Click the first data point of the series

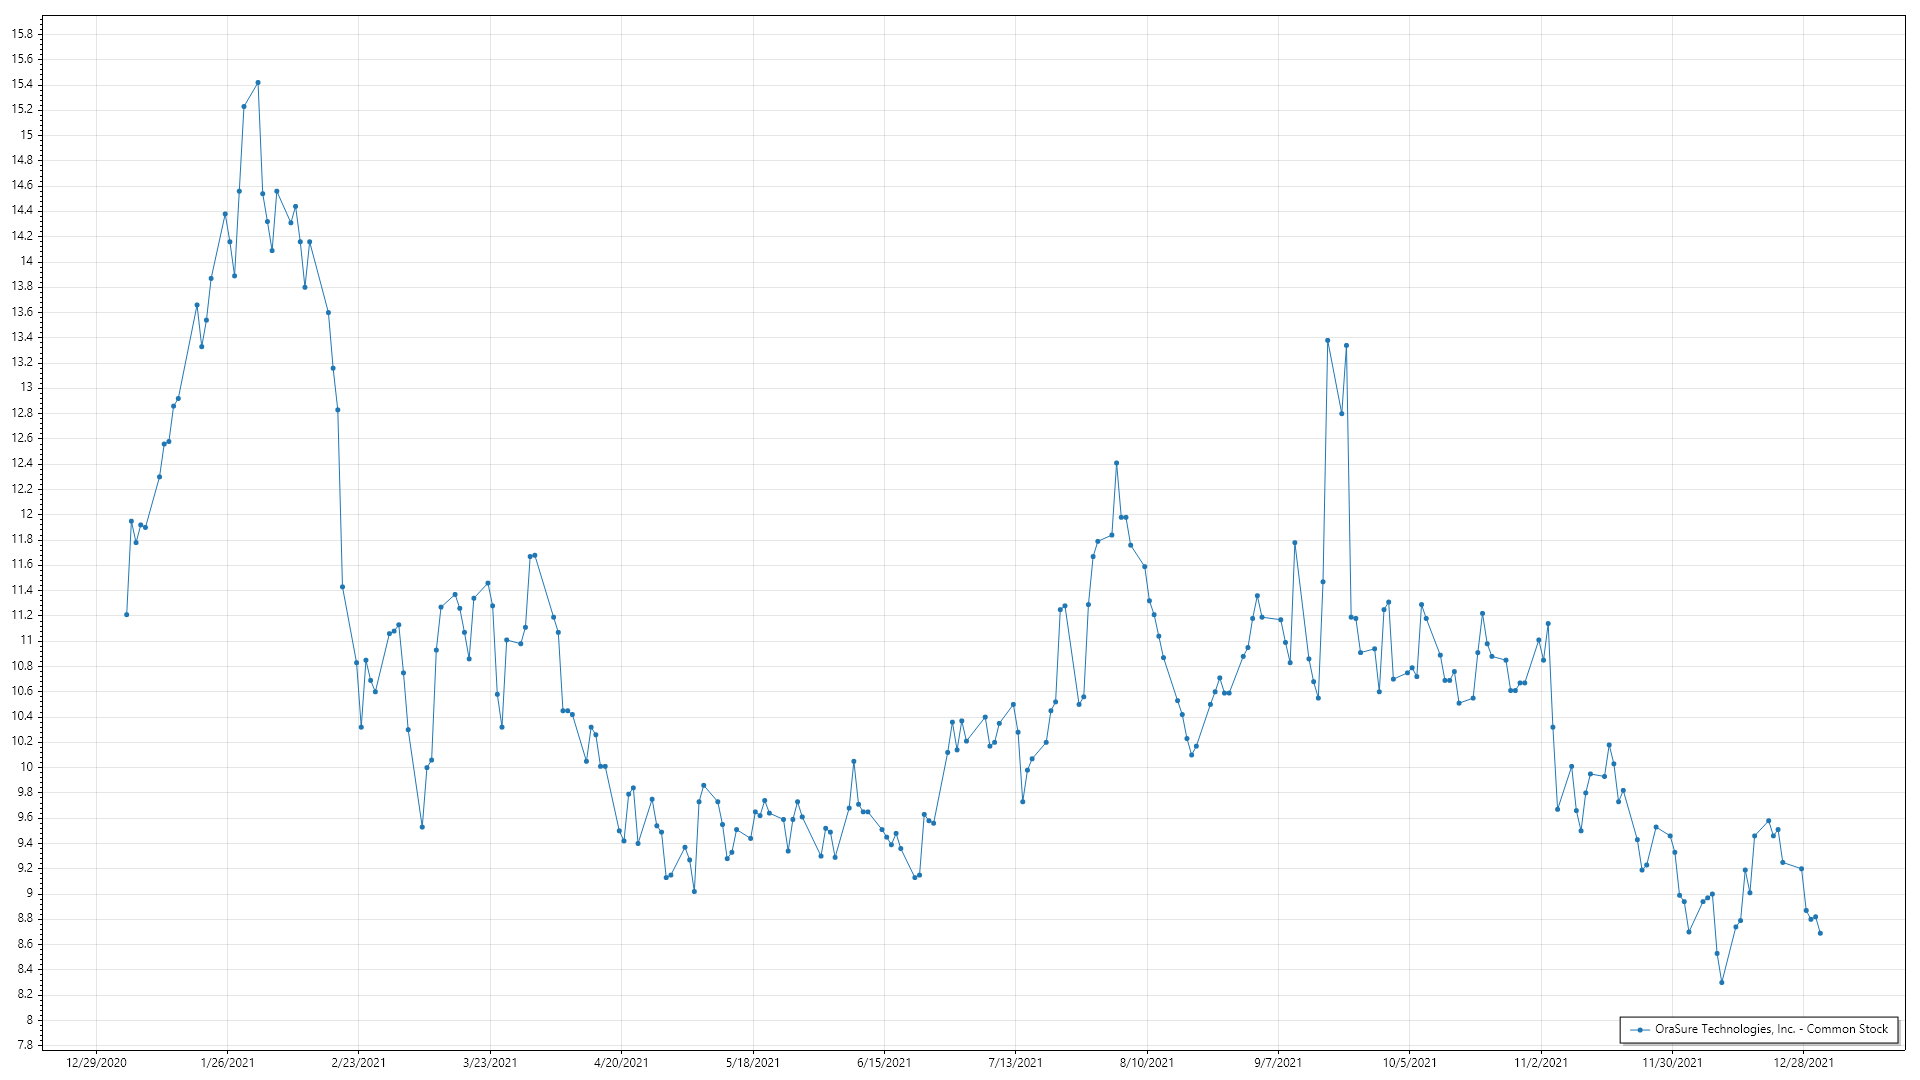(x=126, y=614)
